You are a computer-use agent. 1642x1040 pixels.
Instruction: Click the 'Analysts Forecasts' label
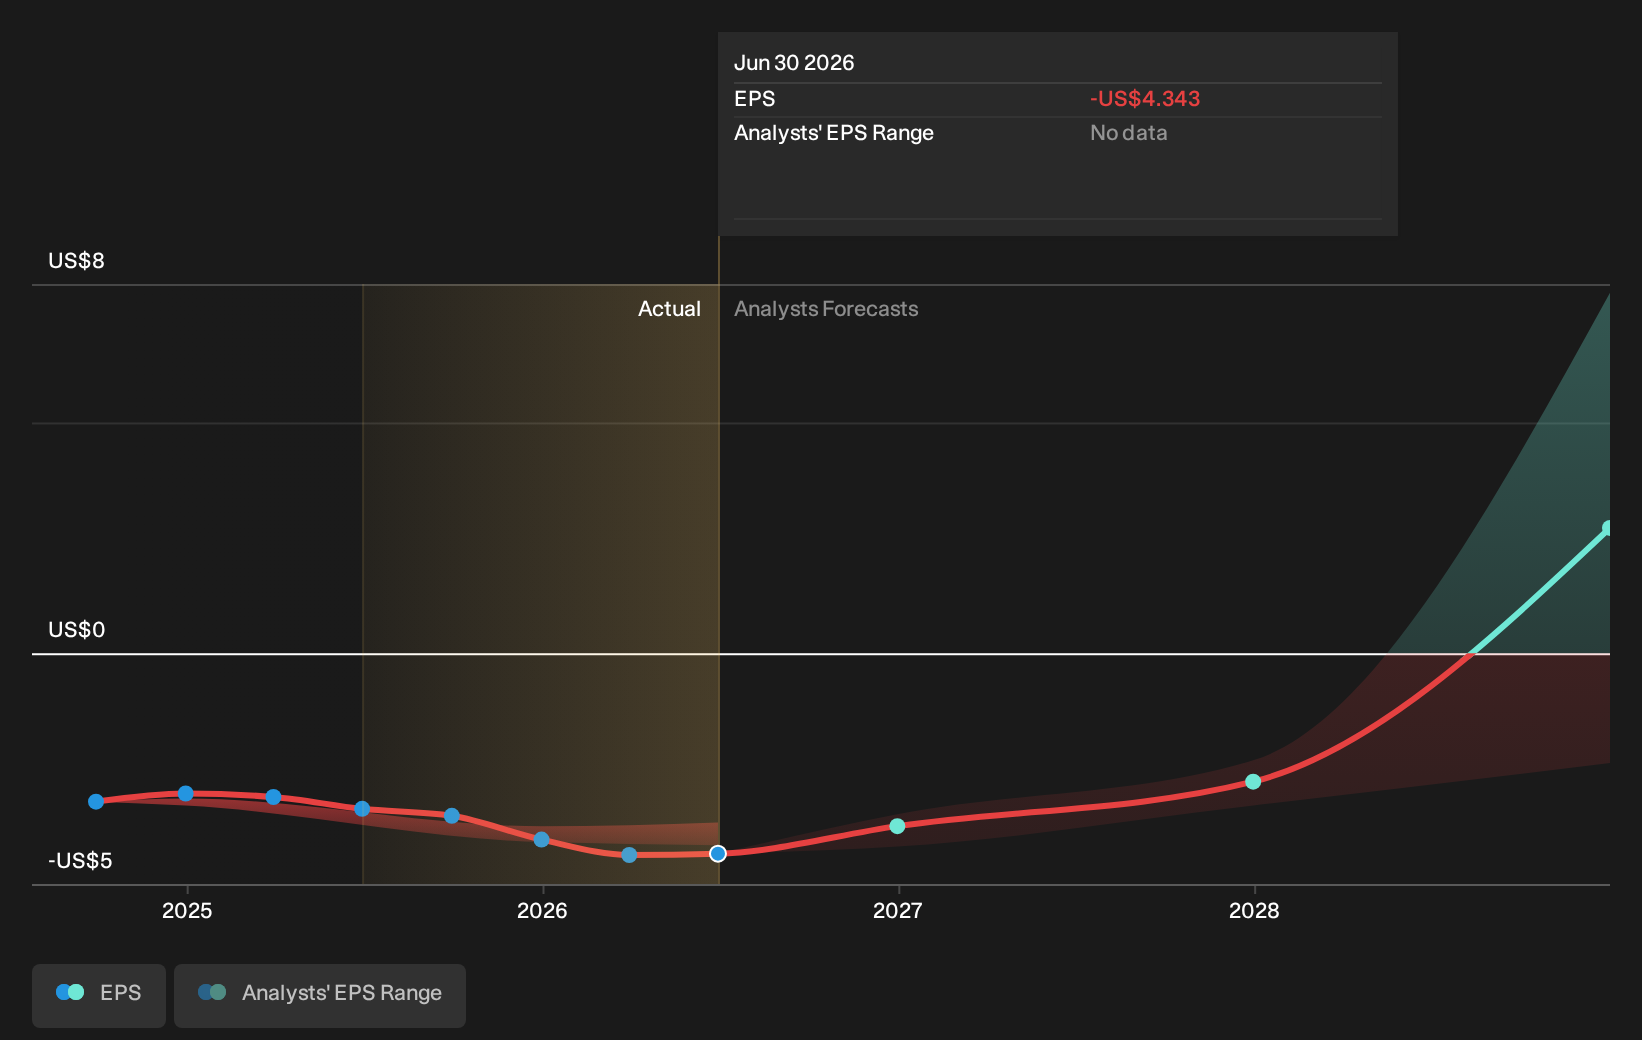(826, 309)
